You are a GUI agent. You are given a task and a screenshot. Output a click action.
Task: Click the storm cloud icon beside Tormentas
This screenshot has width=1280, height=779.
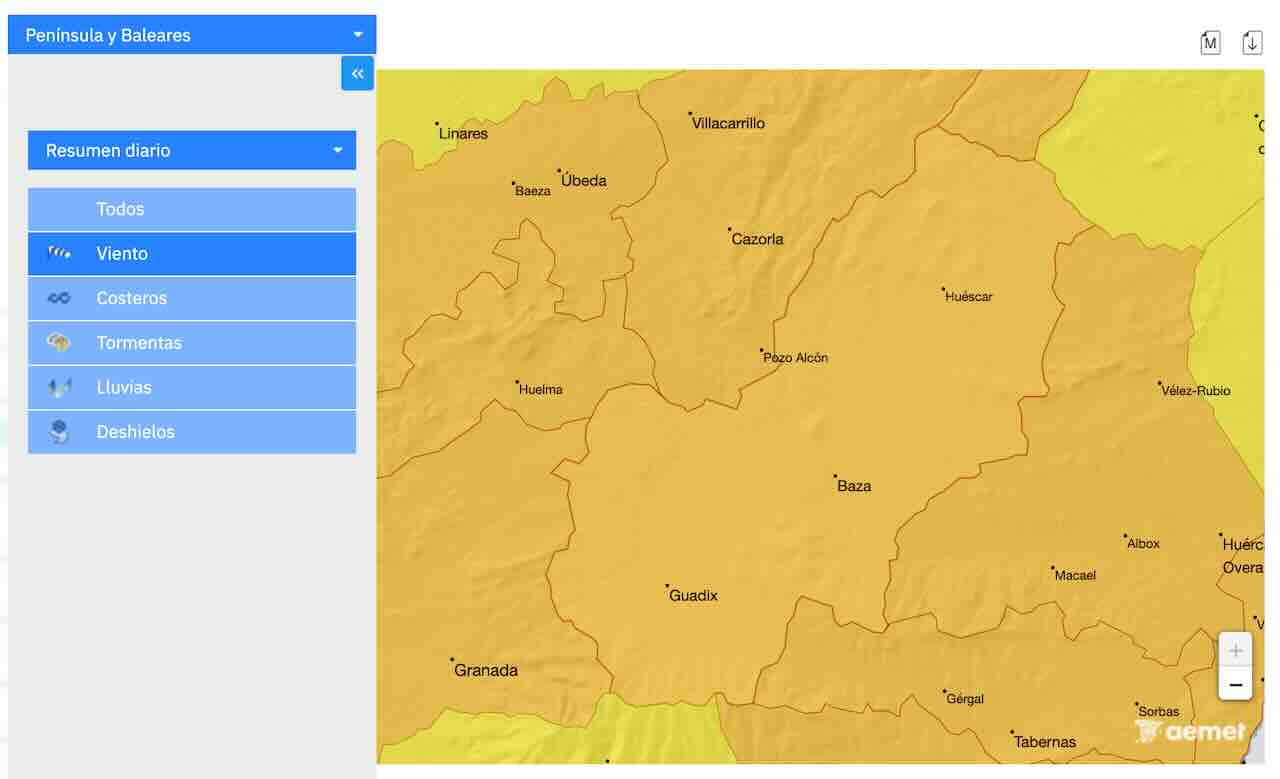point(59,343)
